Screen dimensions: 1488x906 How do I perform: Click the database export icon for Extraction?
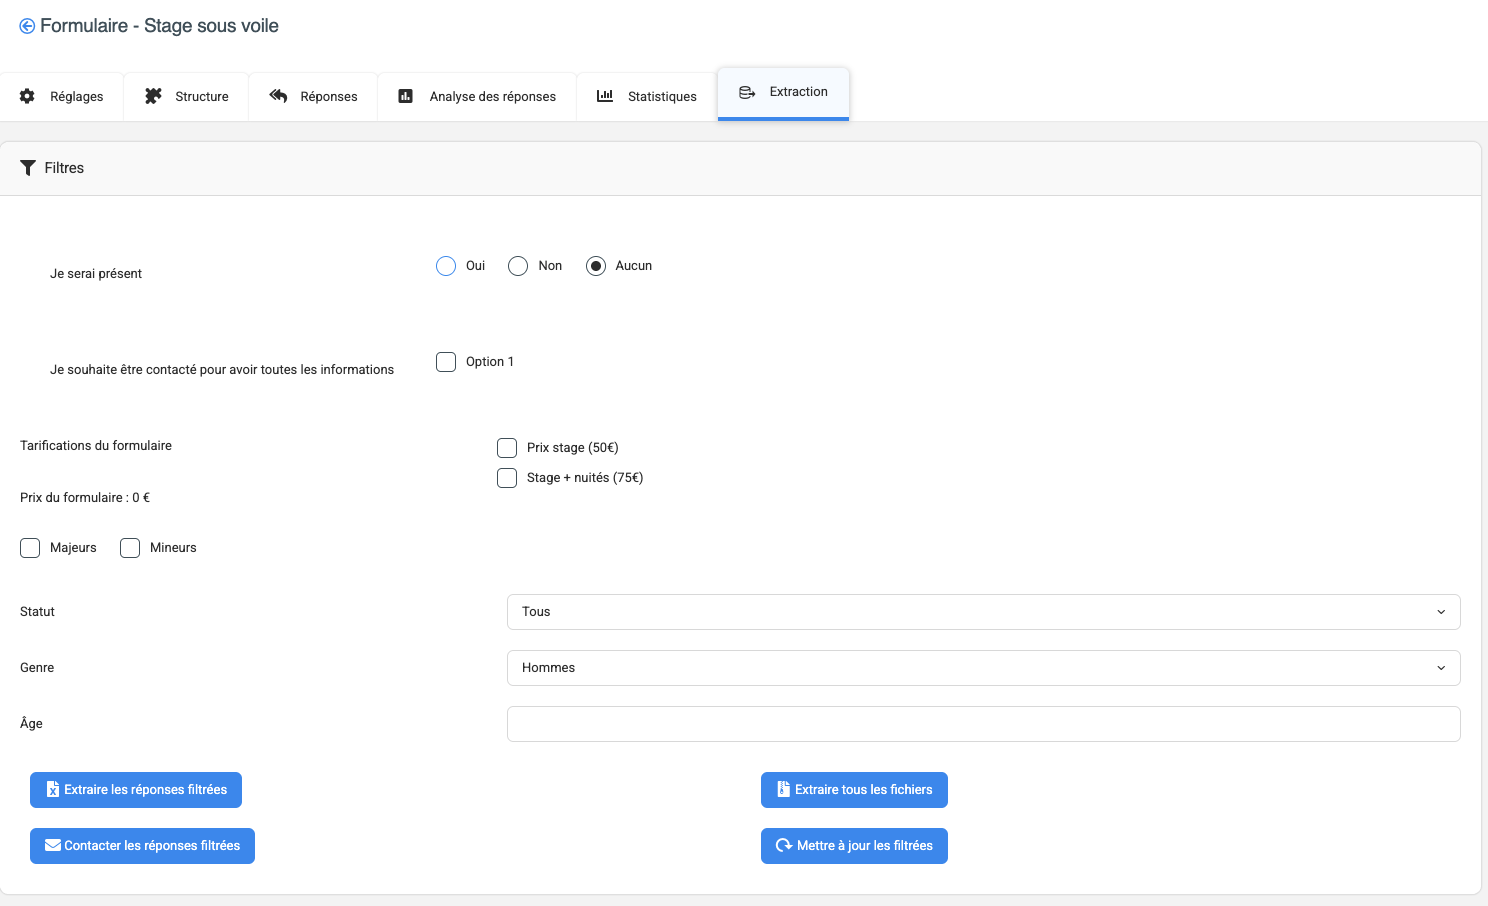[x=747, y=92]
